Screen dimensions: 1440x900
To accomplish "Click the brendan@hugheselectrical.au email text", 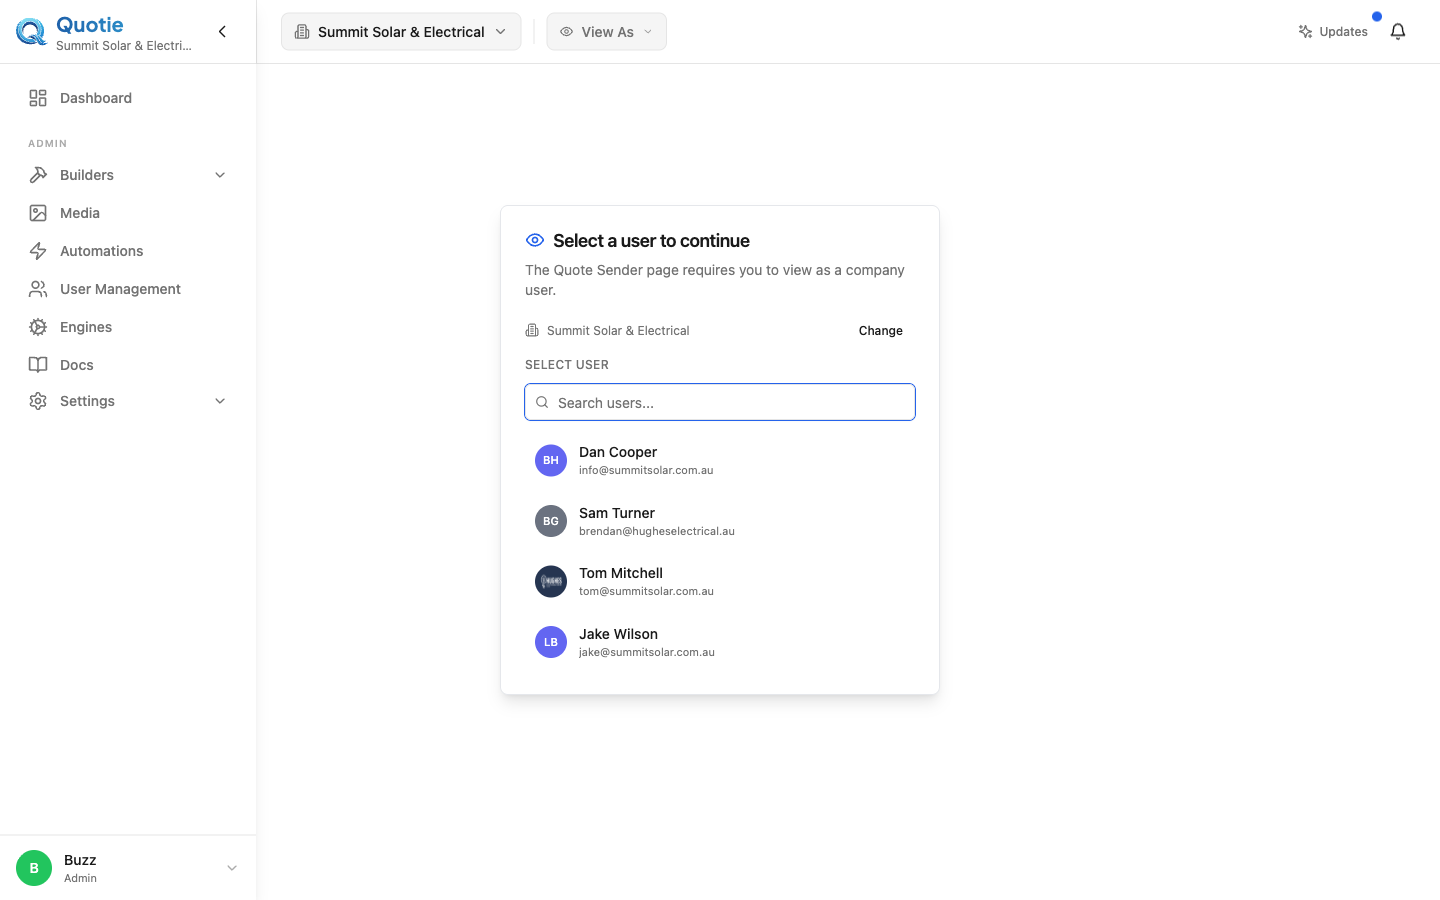I will pyautogui.click(x=657, y=531).
